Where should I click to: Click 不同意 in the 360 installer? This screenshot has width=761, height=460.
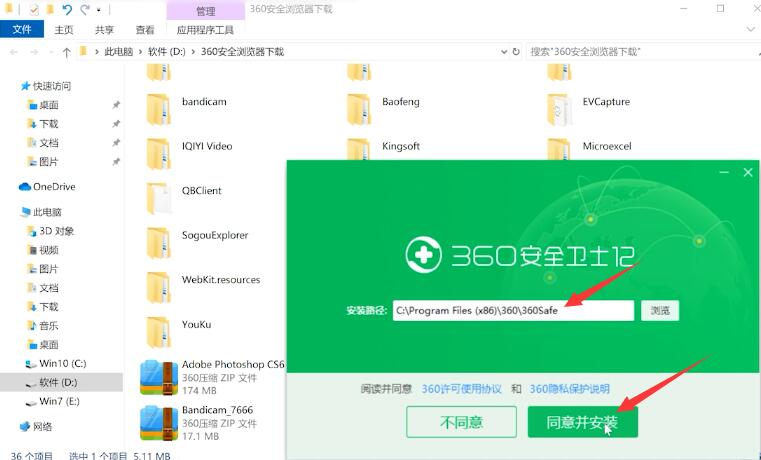tap(461, 422)
